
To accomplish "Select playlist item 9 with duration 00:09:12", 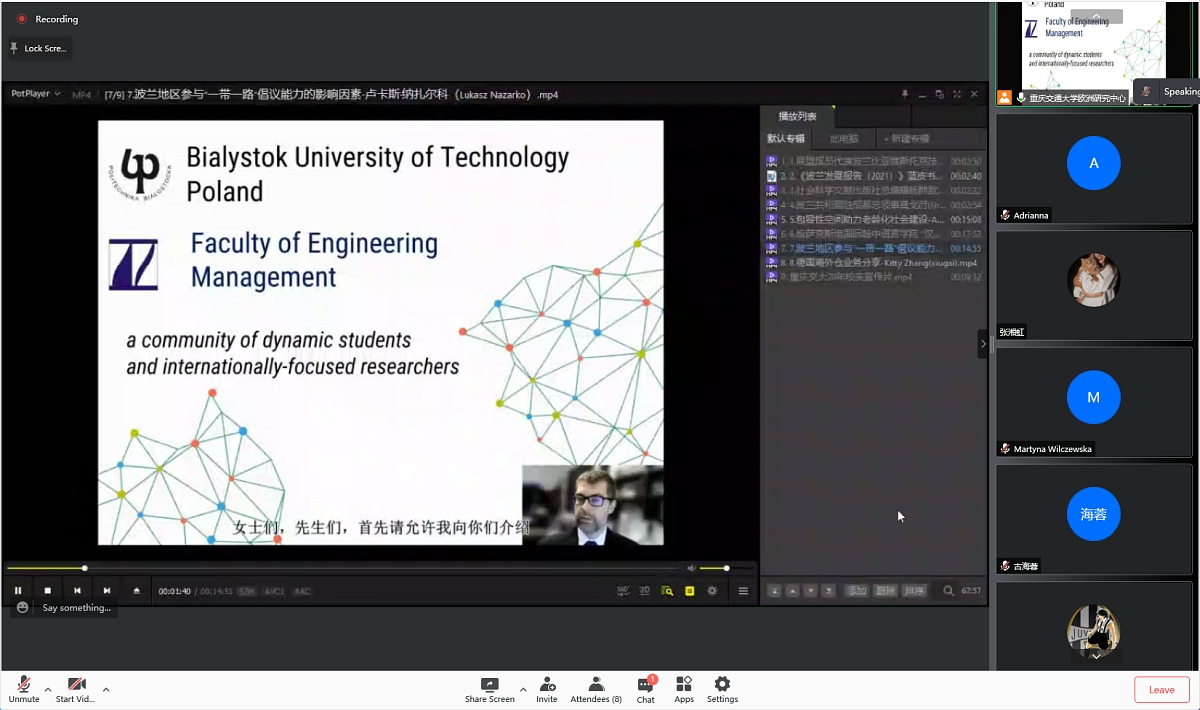I will tap(874, 277).
